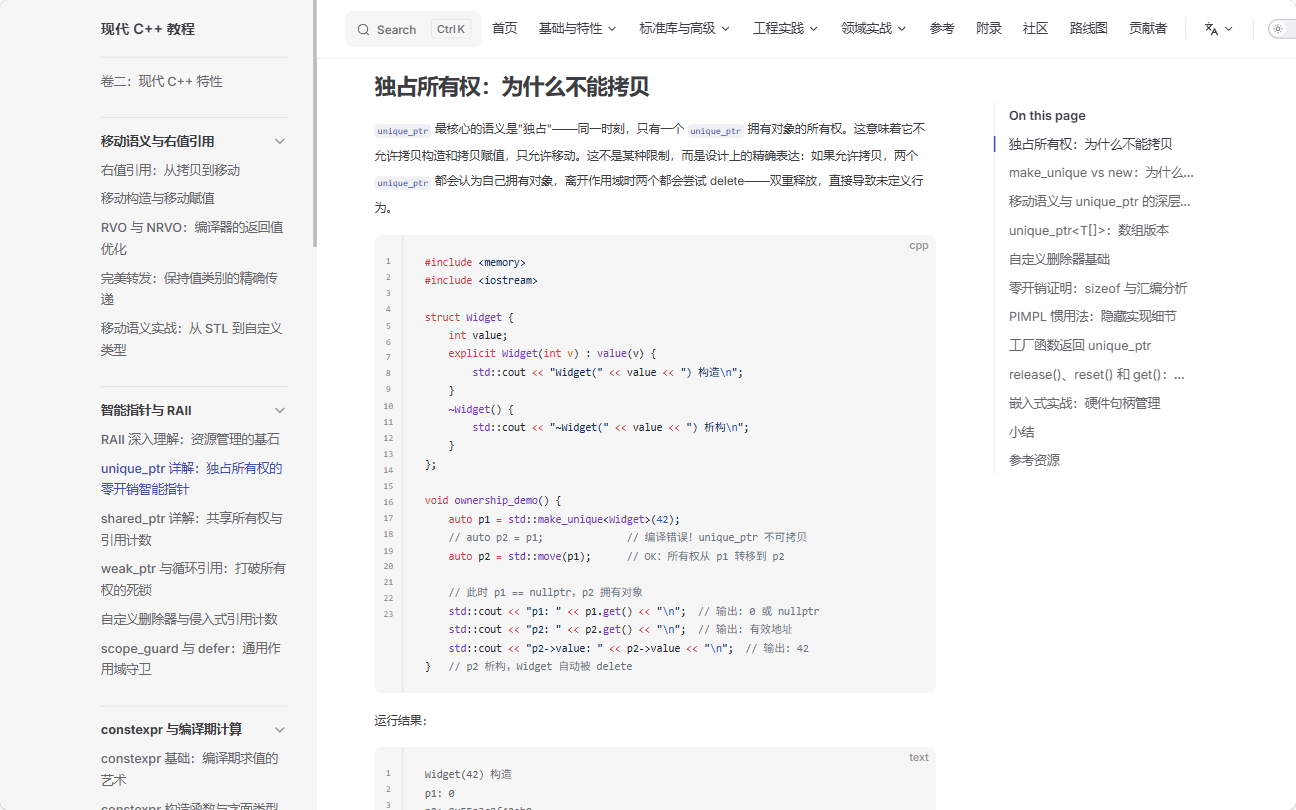Jump to 零开销证明 outline entry
The image size is (1296, 810).
tap(1098, 288)
